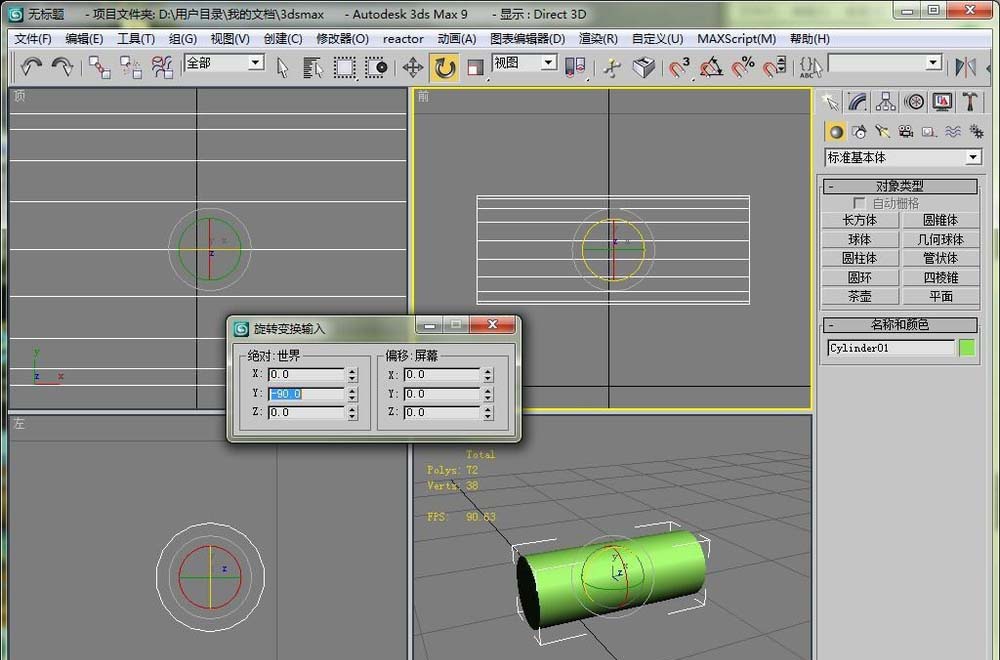Activate the Select and Scale tool
The image size is (1000, 660).
tap(475, 67)
